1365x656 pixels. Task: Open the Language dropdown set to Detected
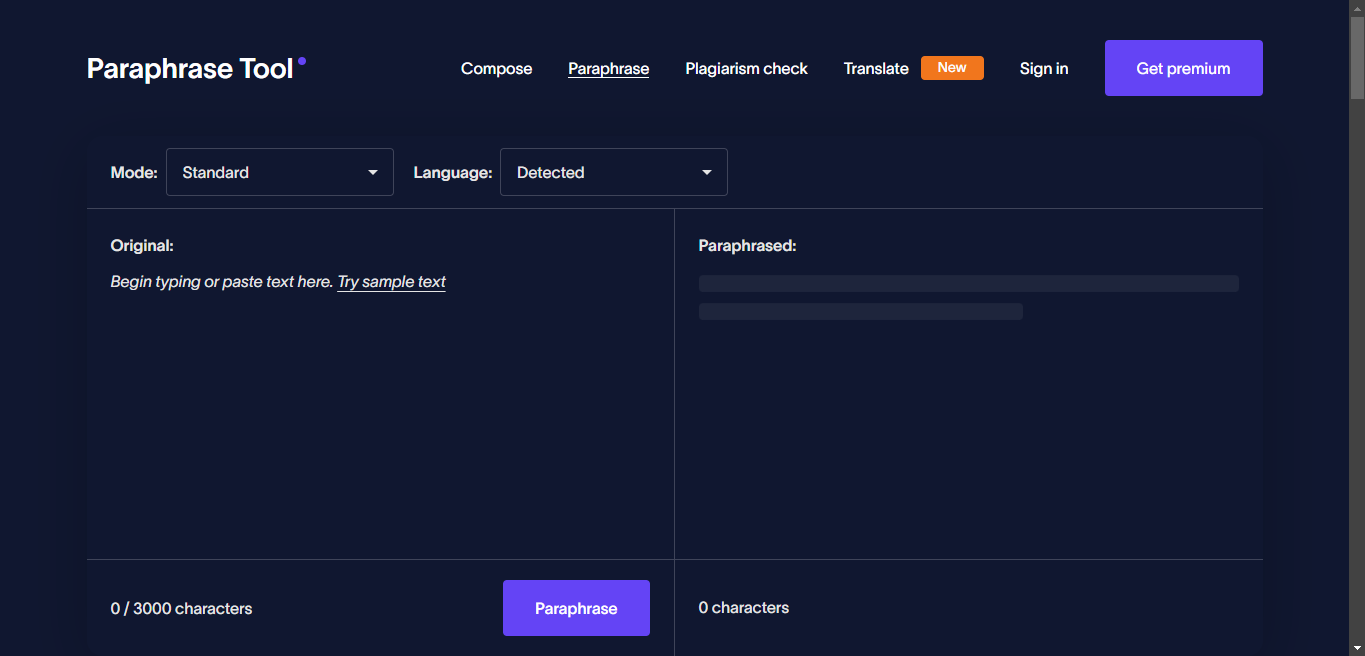[614, 172]
